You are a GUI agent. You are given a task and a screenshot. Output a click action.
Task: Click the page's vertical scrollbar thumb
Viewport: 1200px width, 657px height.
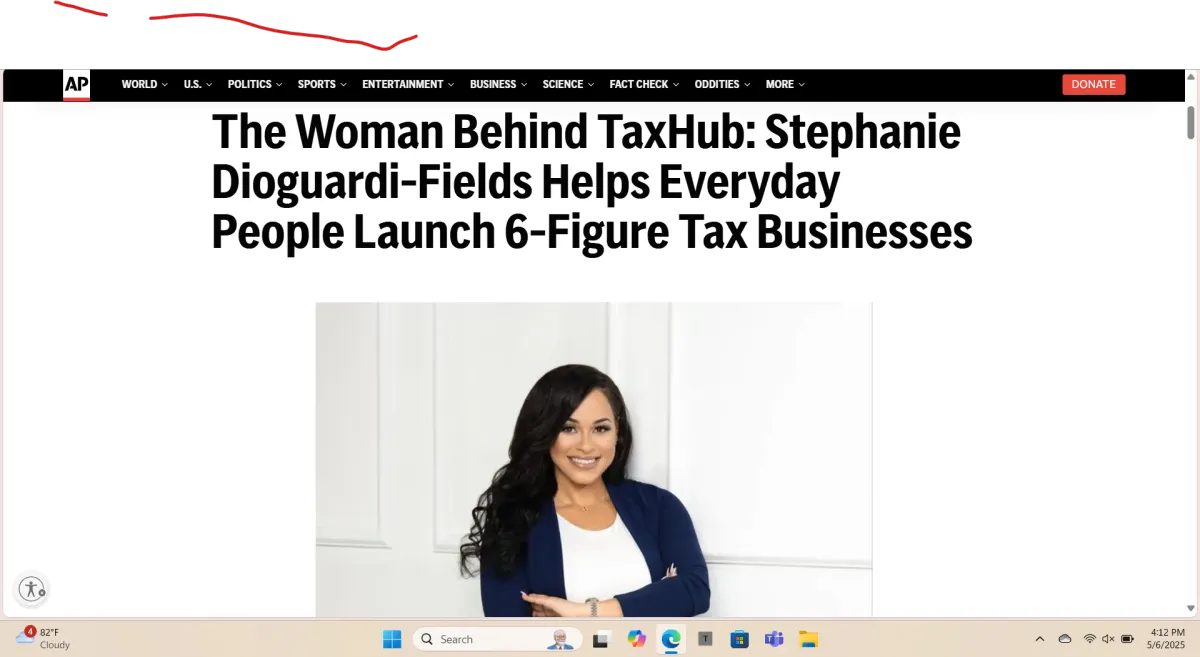click(1190, 122)
